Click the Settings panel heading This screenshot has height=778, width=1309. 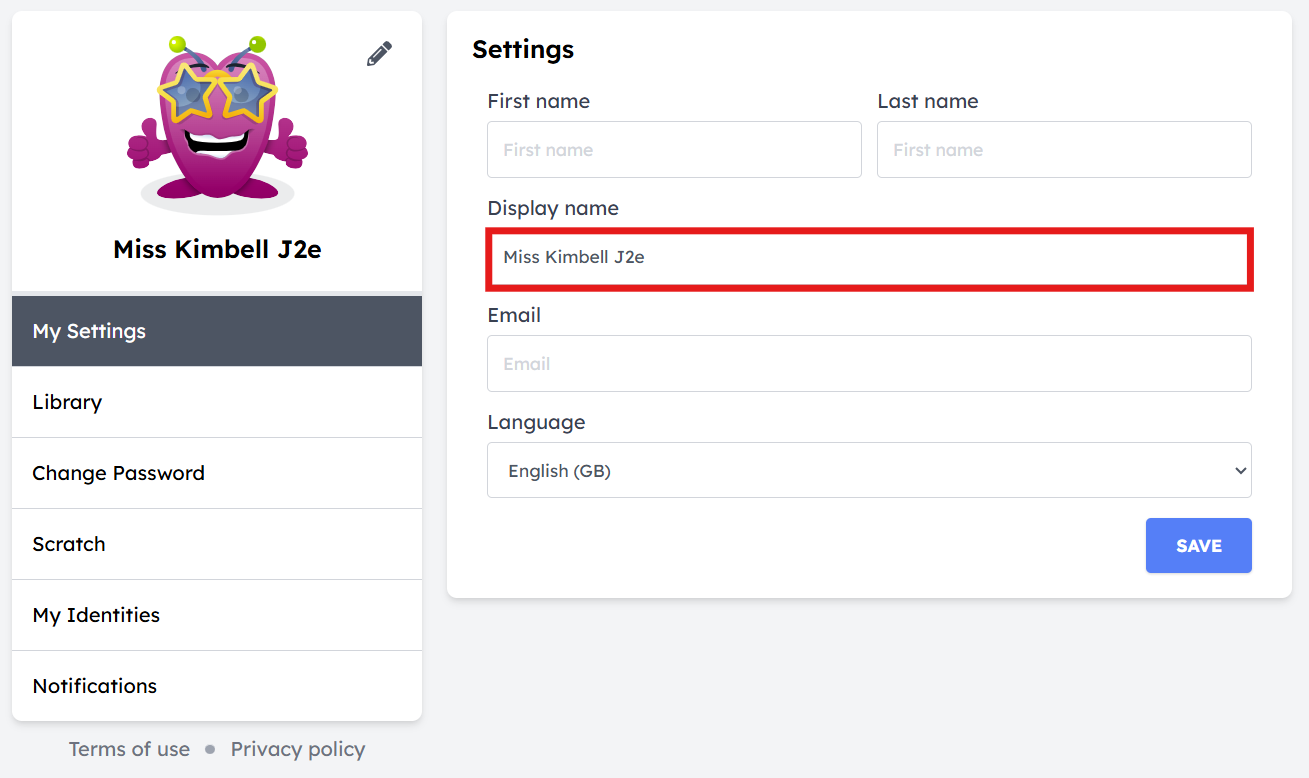point(523,49)
